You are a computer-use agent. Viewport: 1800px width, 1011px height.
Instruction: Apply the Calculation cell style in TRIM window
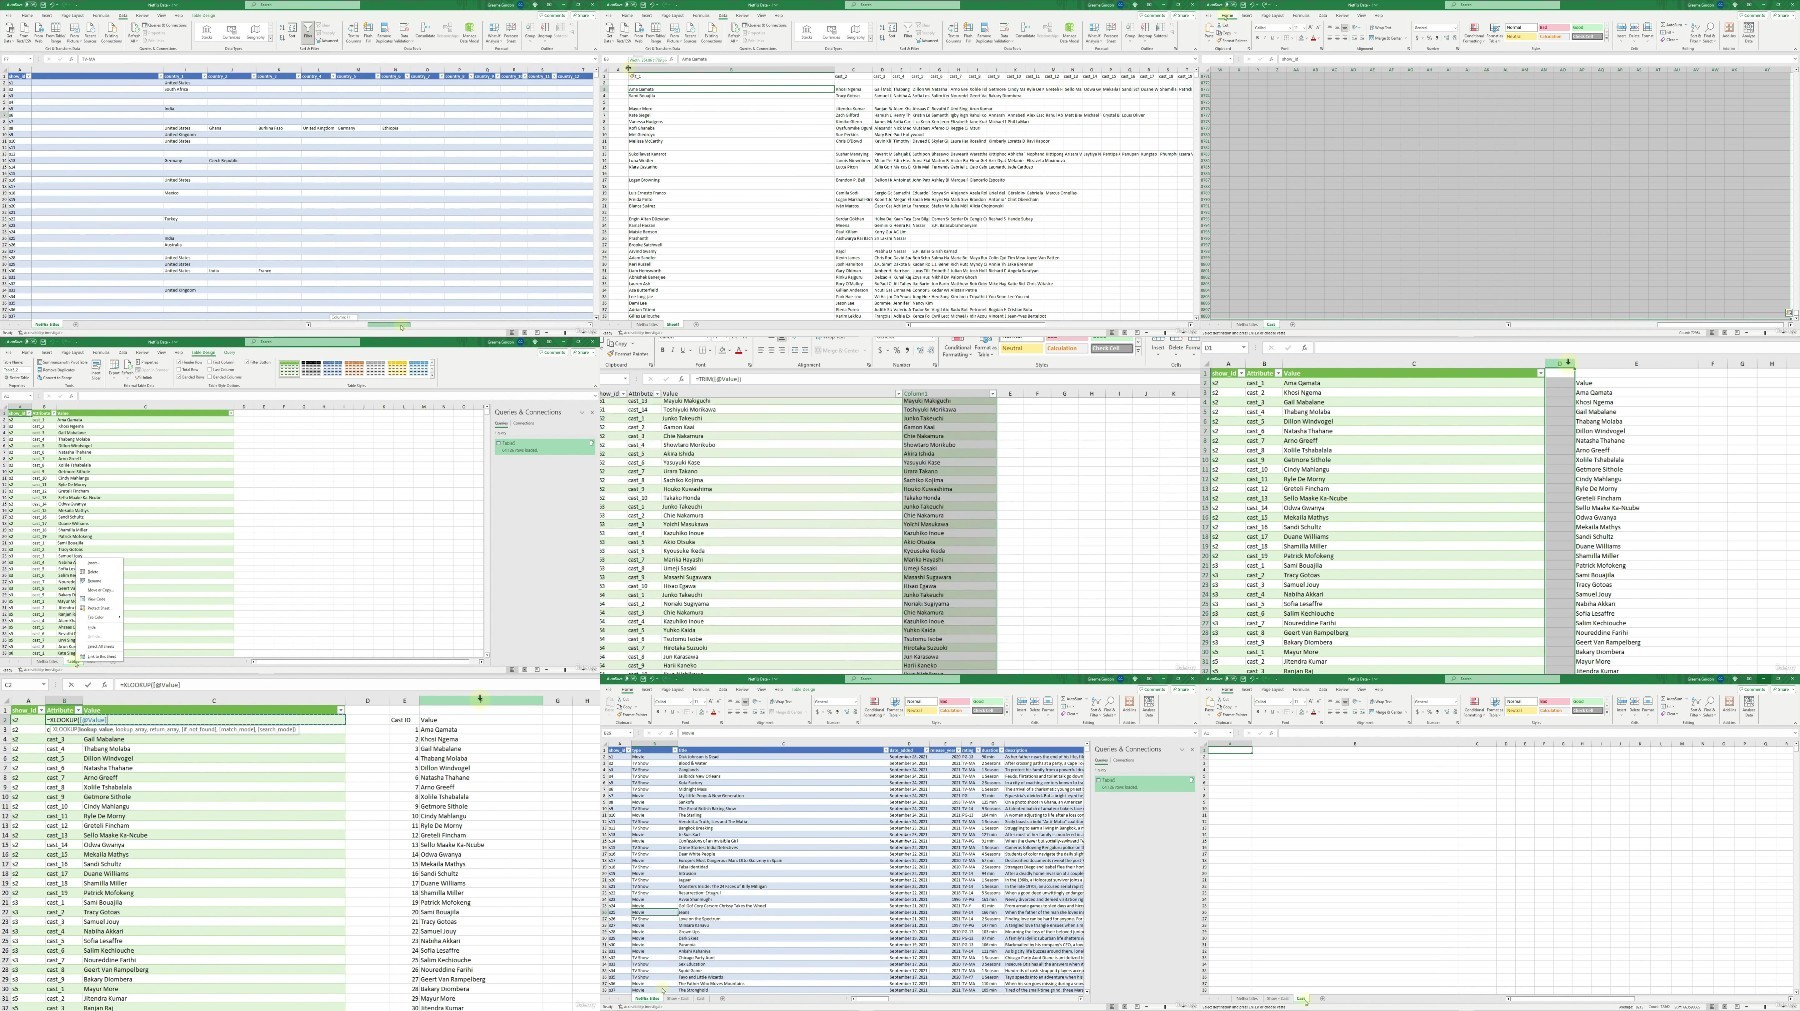click(1066, 348)
